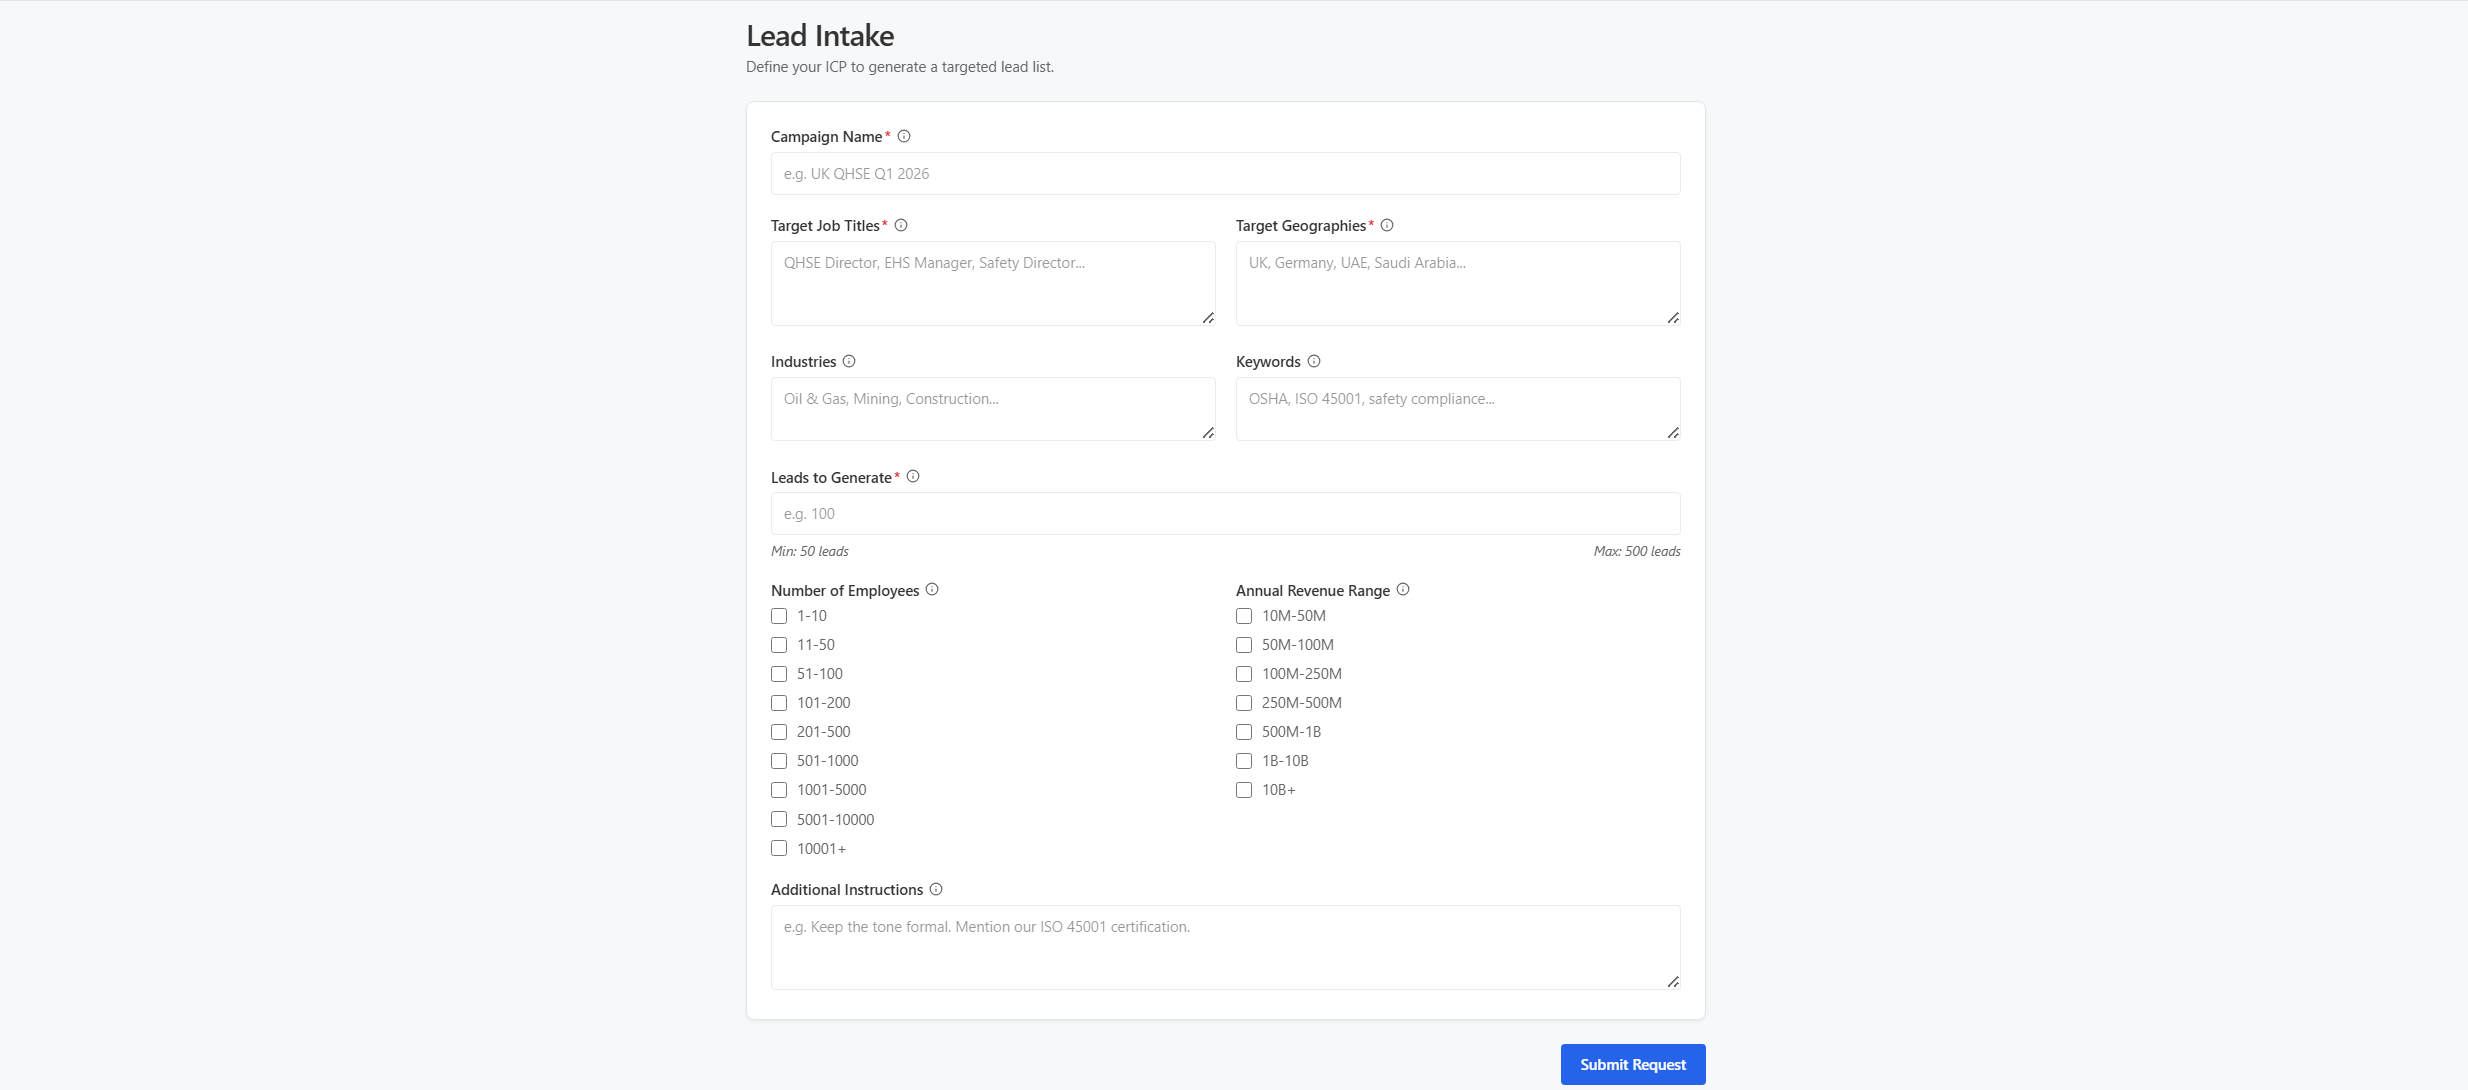Click info icon next to Keywords
The height and width of the screenshot is (1090, 2468).
1314,361
